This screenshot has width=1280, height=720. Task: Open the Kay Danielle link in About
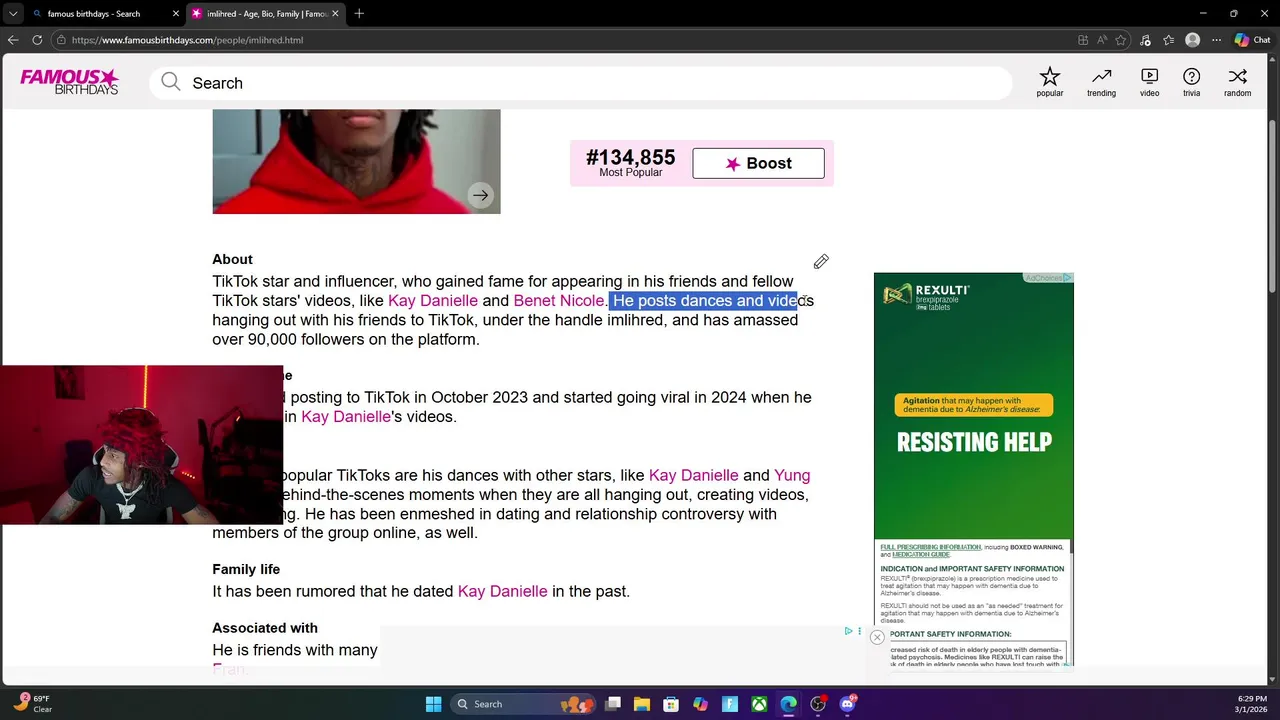tap(433, 300)
